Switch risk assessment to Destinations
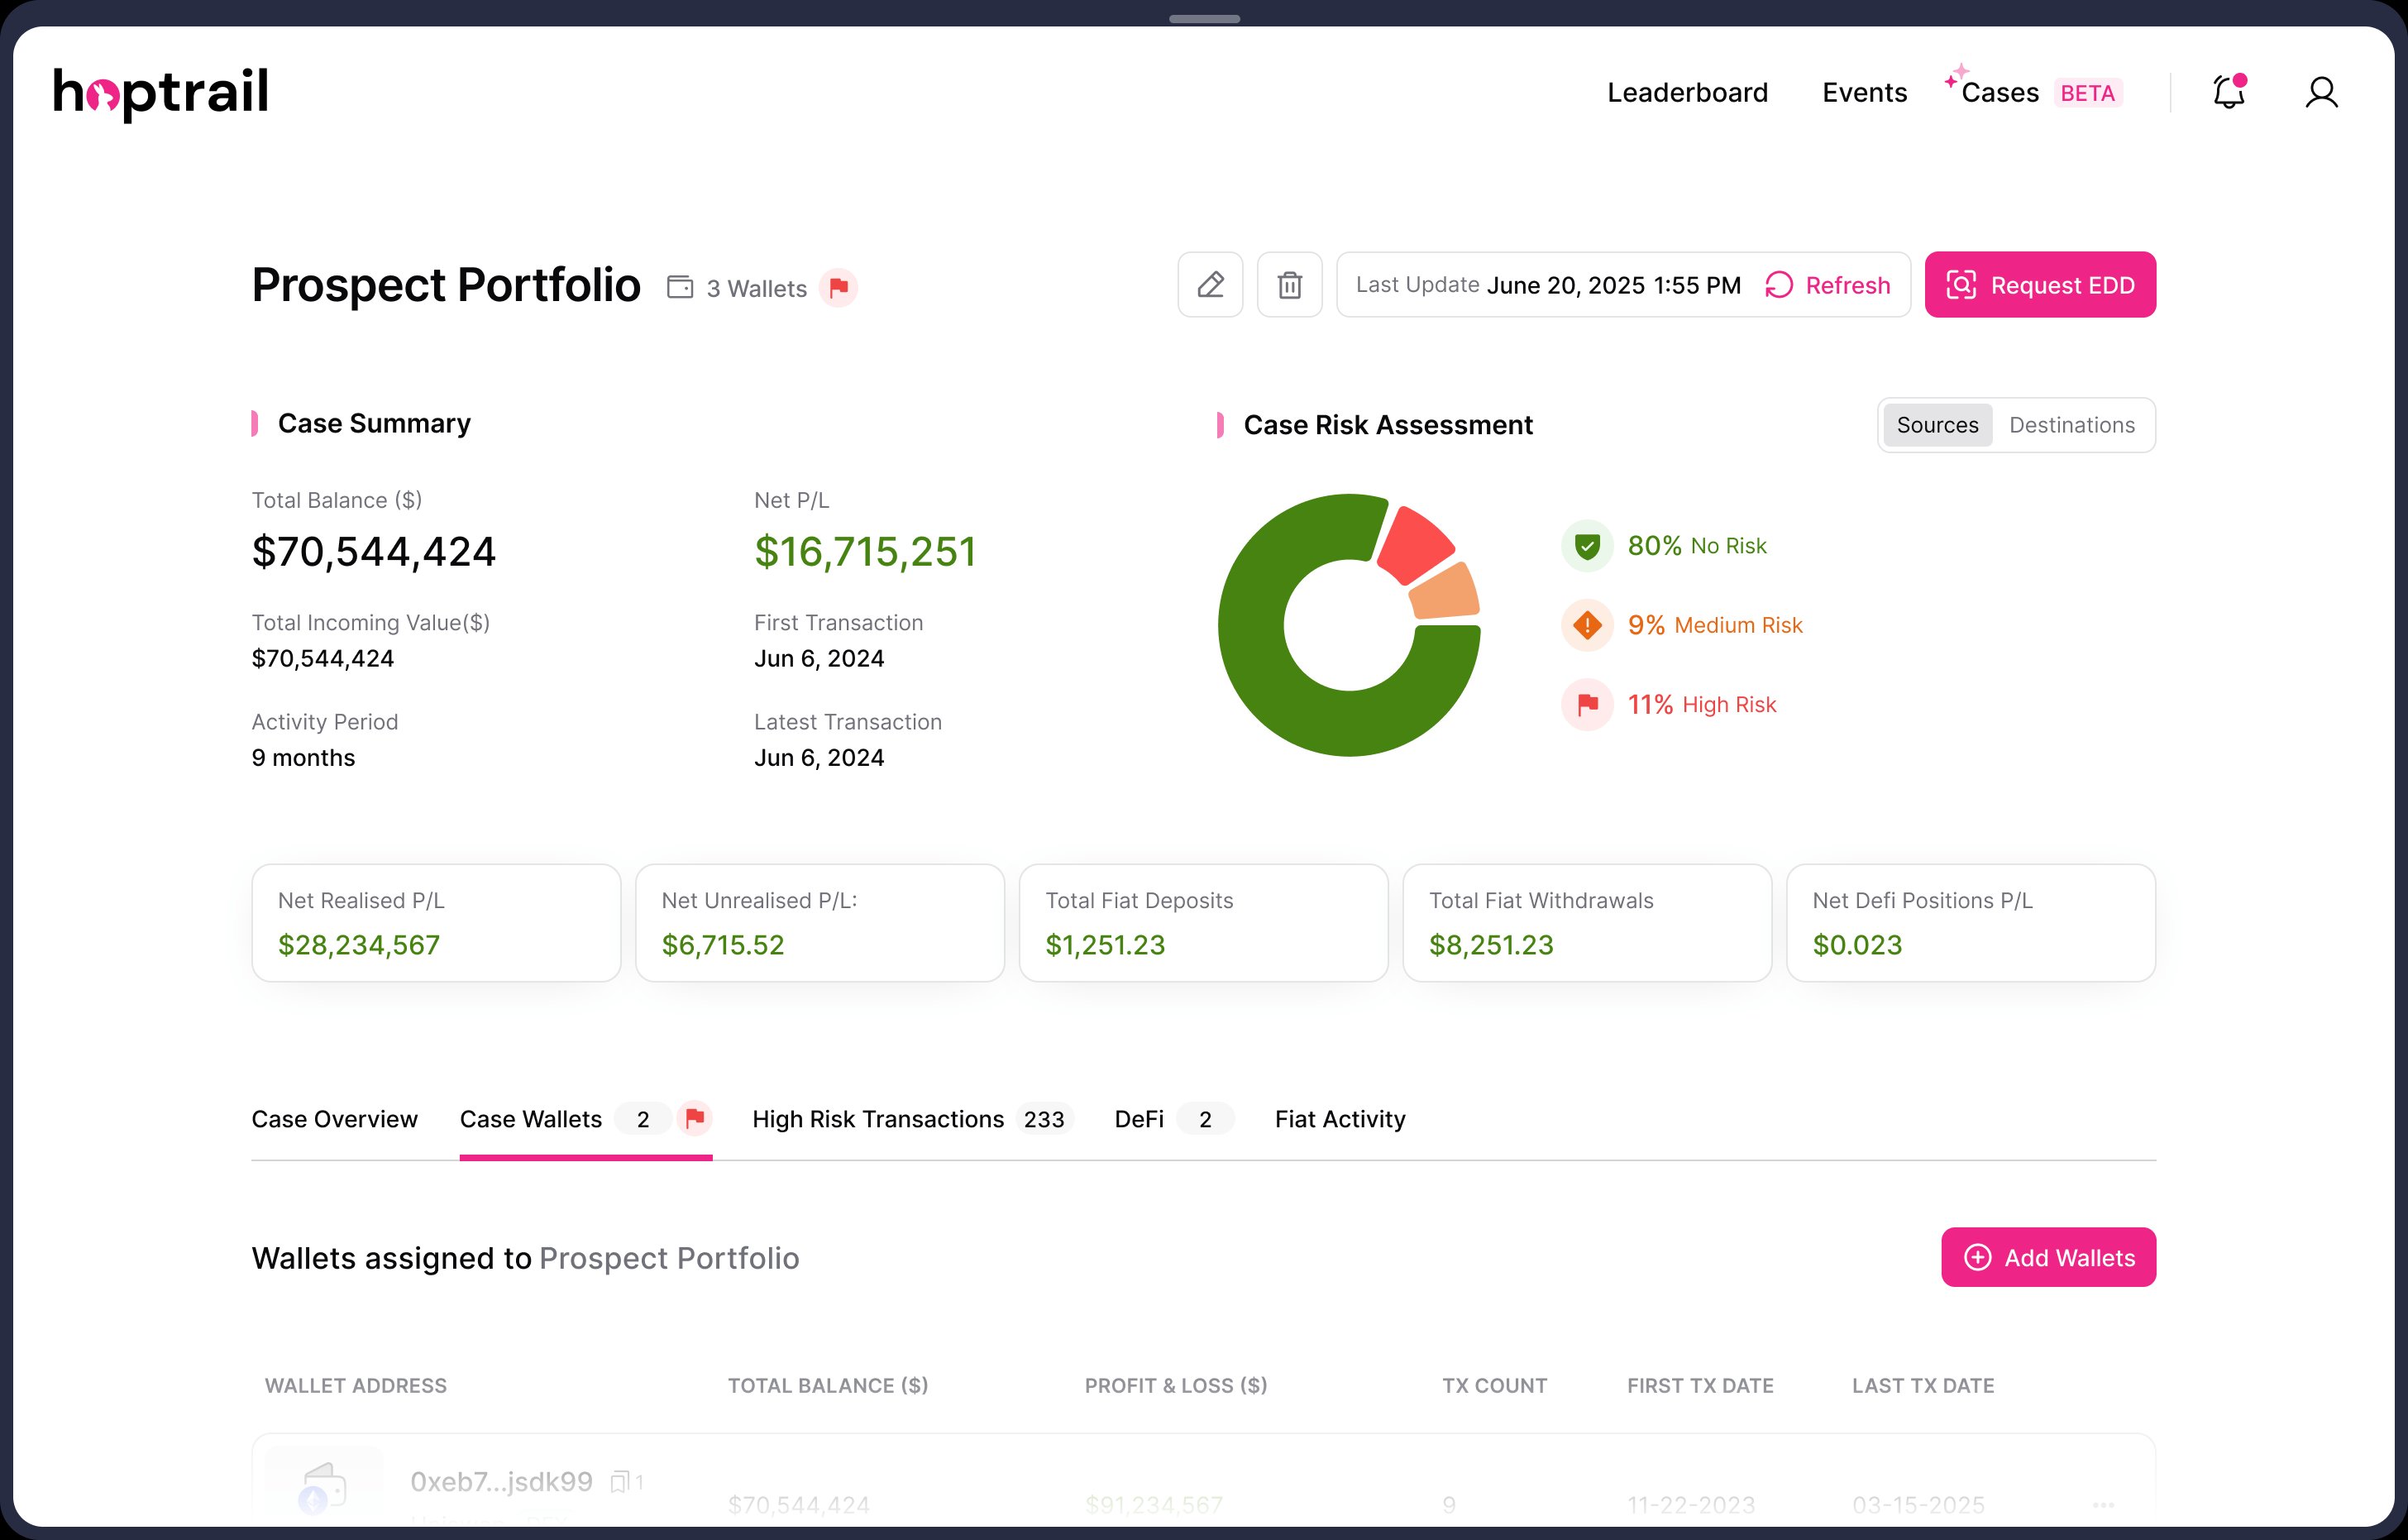The height and width of the screenshot is (1540, 2408). tap(2072, 425)
